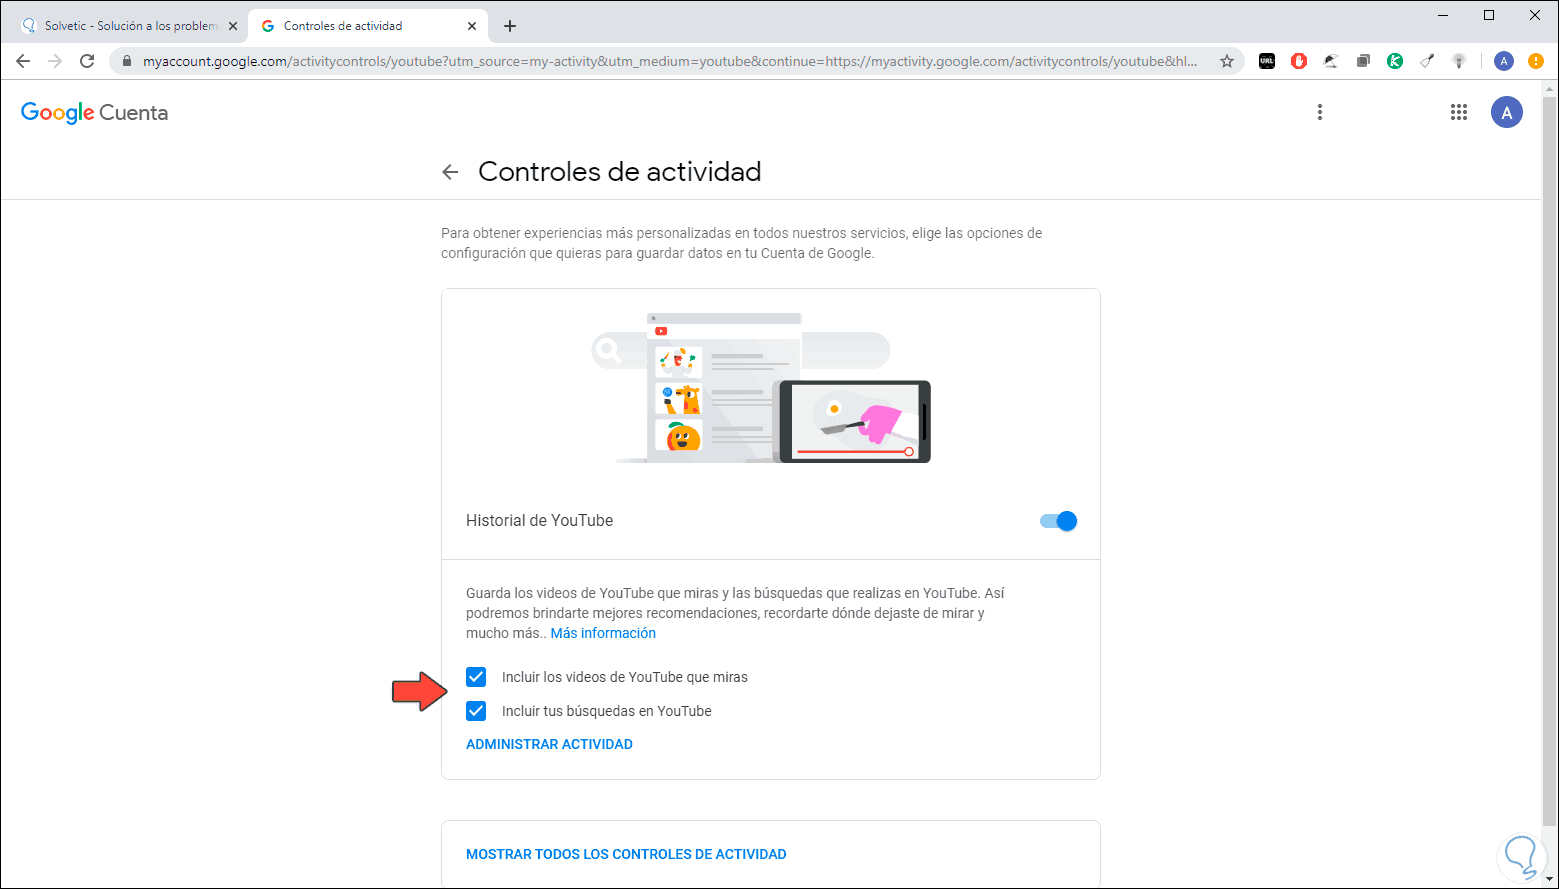The height and width of the screenshot is (889, 1559).
Task: Turn off the Historial de YouTube switch
Action: [x=1058, y=521]
